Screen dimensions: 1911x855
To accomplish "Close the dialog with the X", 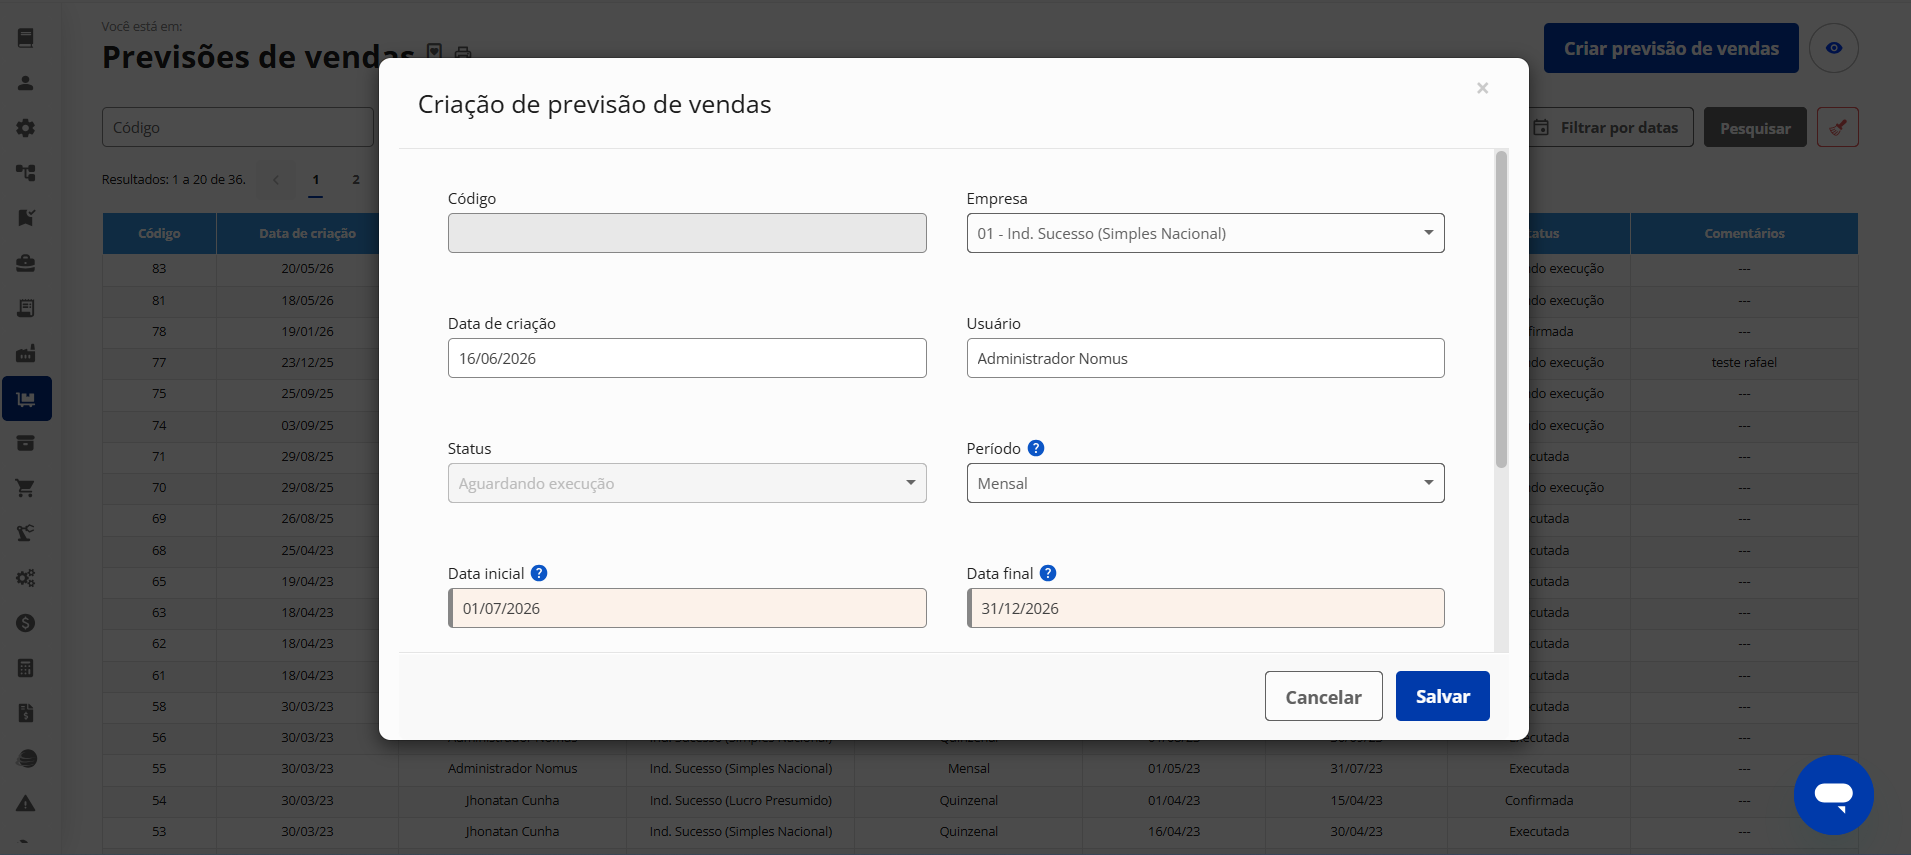I will [1482, 88].
